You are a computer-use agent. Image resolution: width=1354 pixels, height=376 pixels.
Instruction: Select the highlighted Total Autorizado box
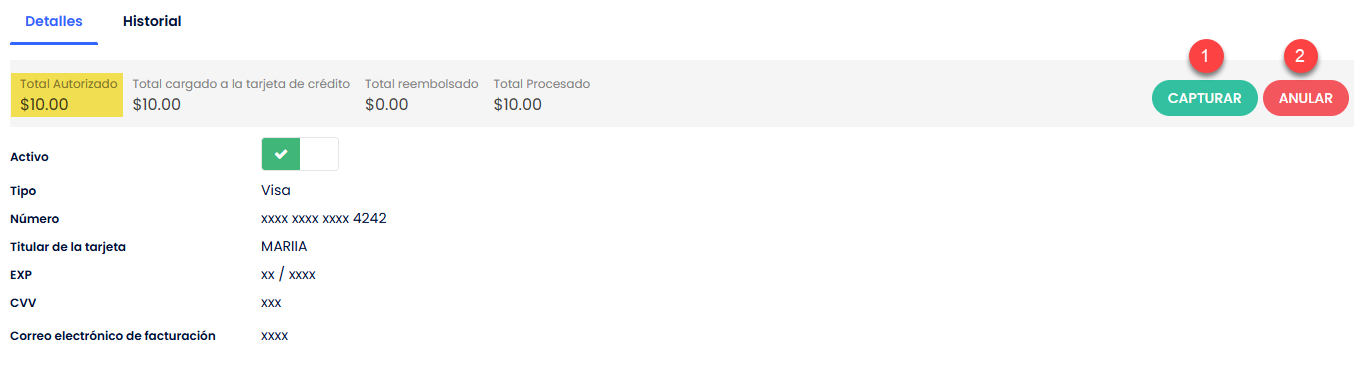[68, 94]
